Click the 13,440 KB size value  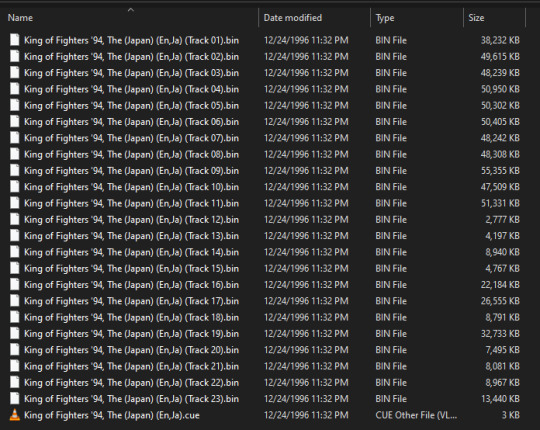(x=500, y=399)
